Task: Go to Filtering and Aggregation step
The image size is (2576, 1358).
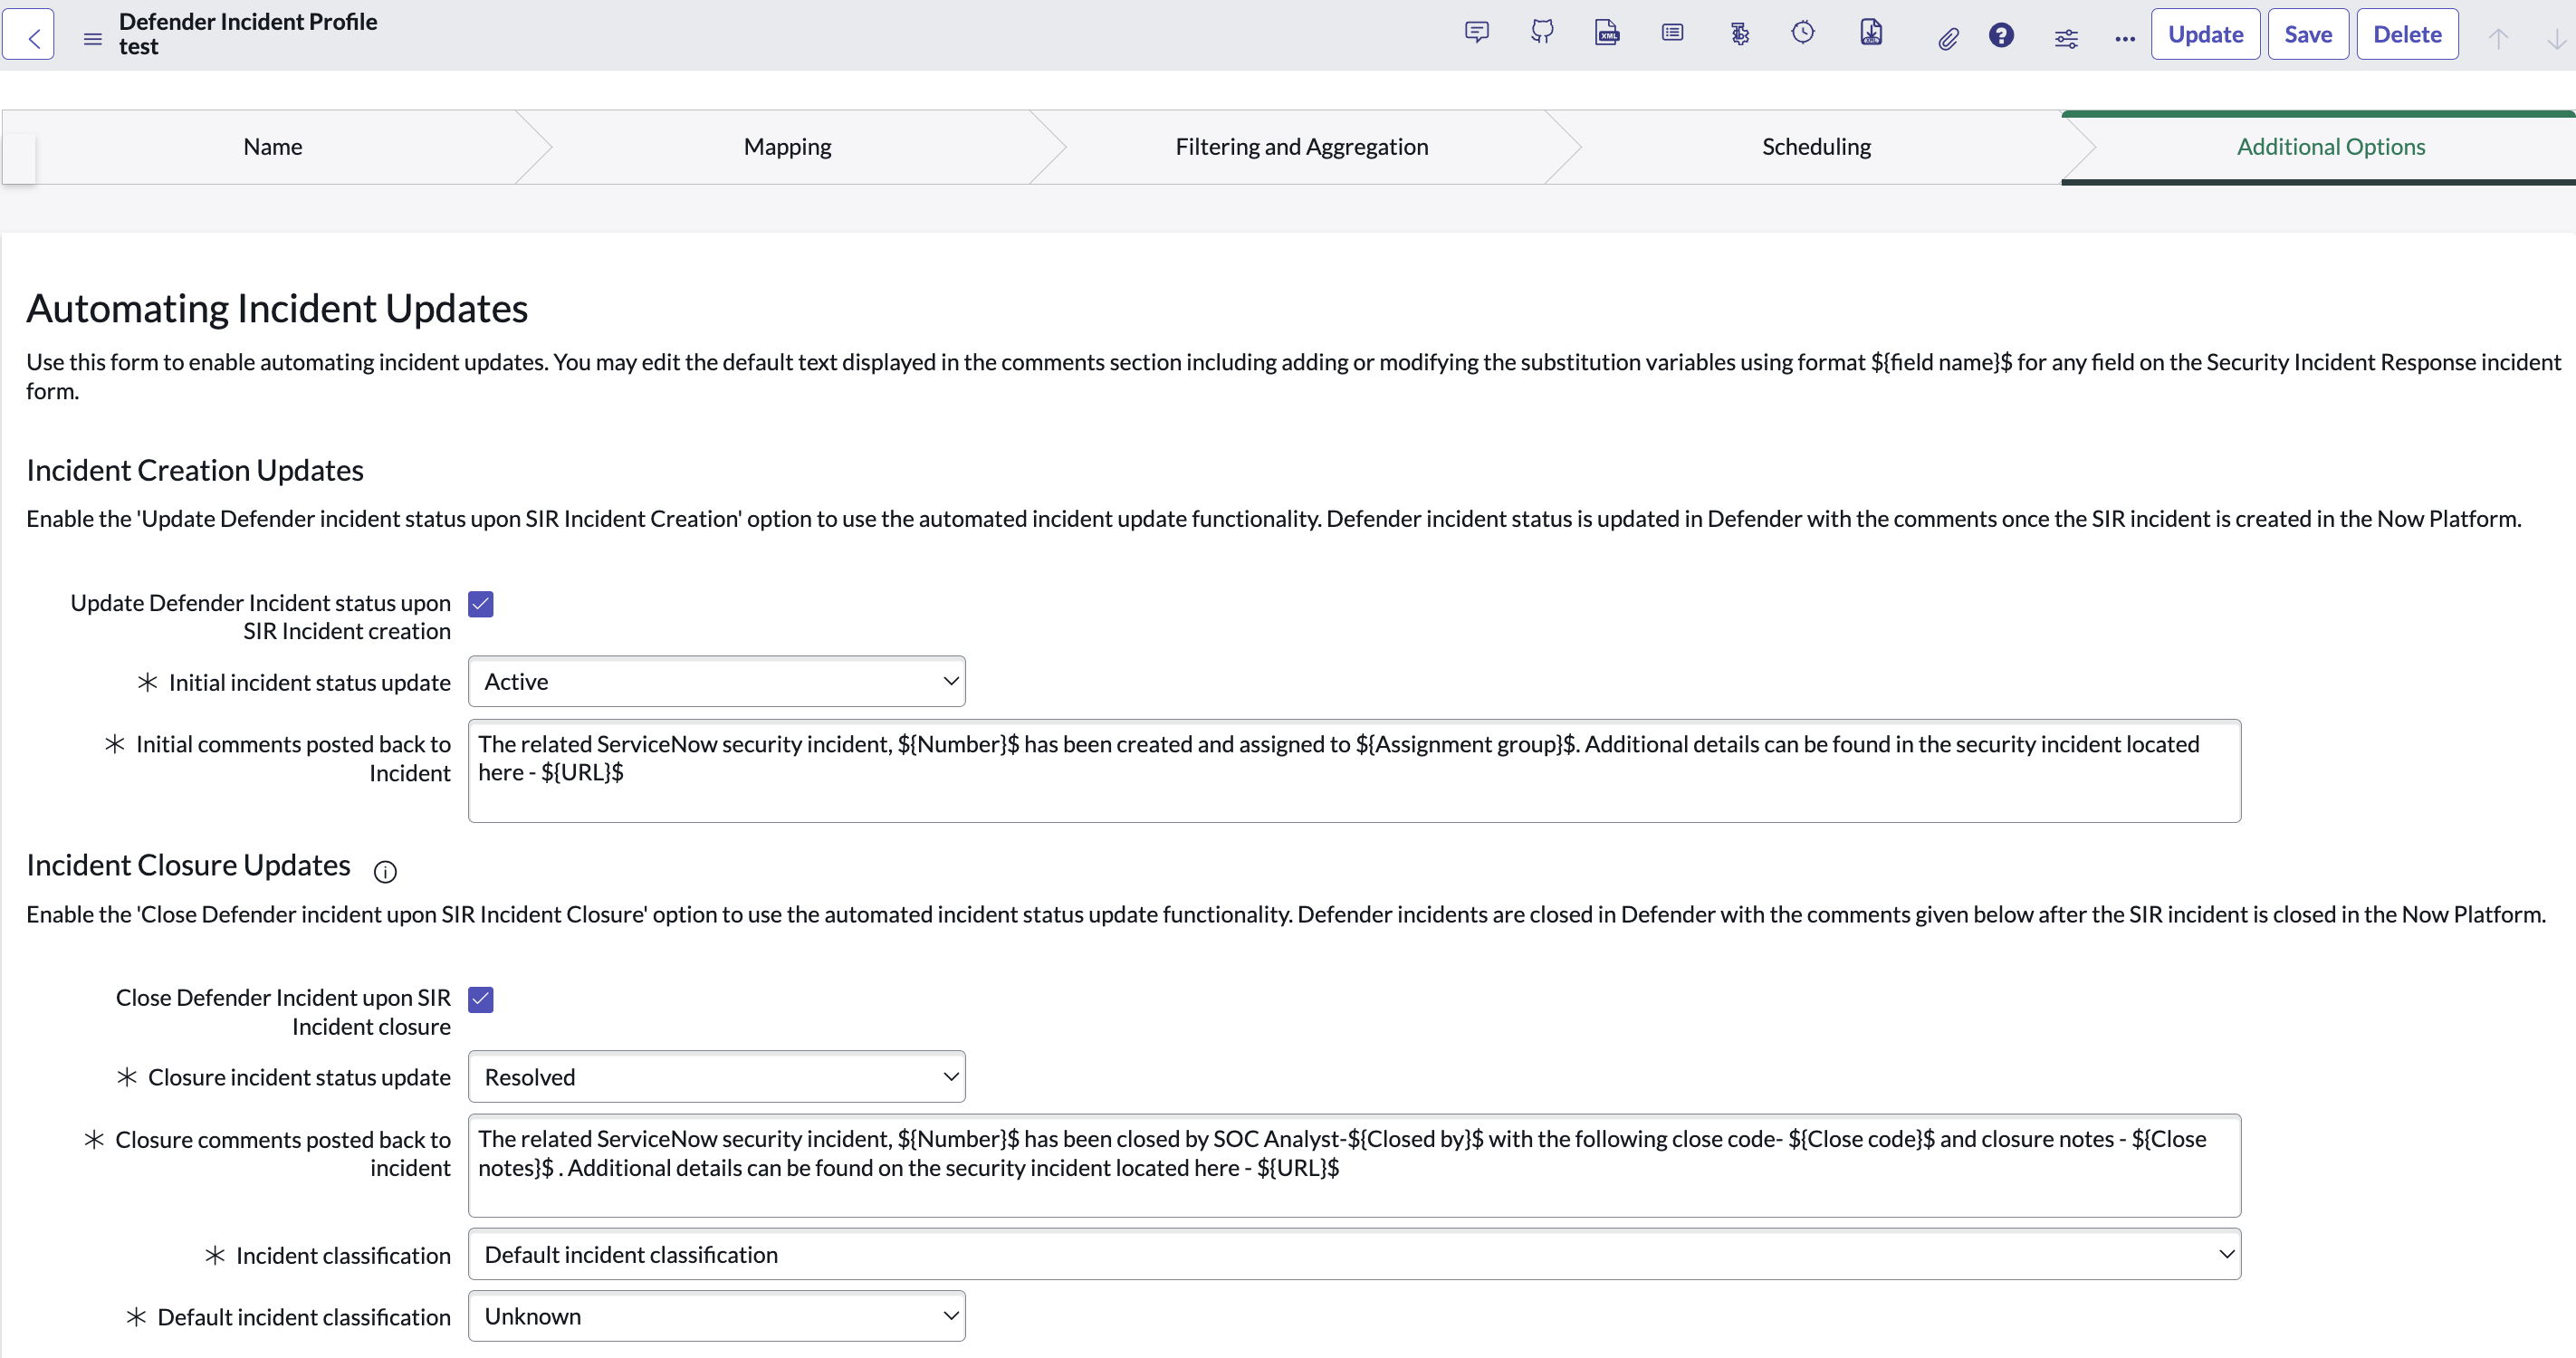Action: pos(1301,147)
